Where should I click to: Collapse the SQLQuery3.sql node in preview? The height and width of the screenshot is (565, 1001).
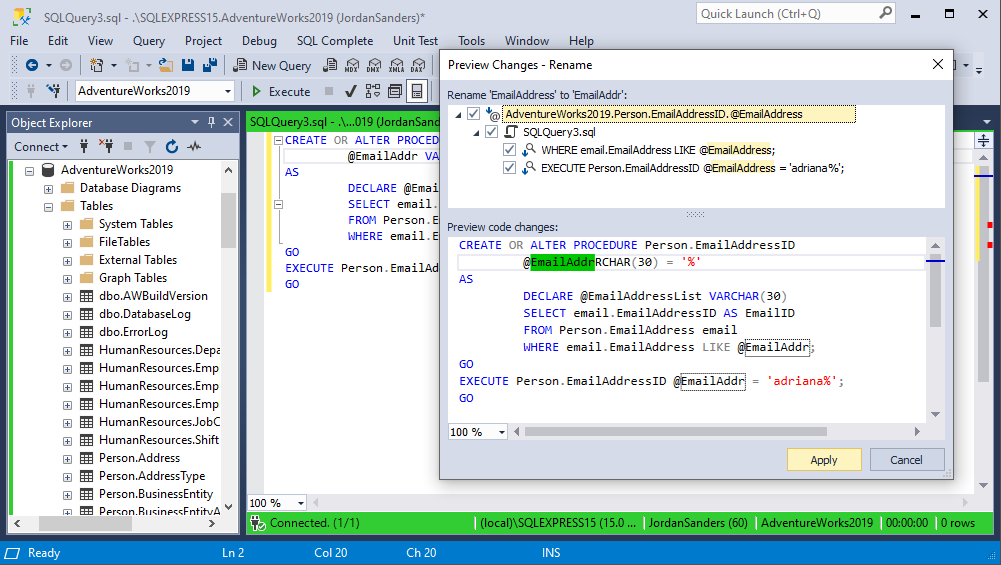click(x=476, y=133)
